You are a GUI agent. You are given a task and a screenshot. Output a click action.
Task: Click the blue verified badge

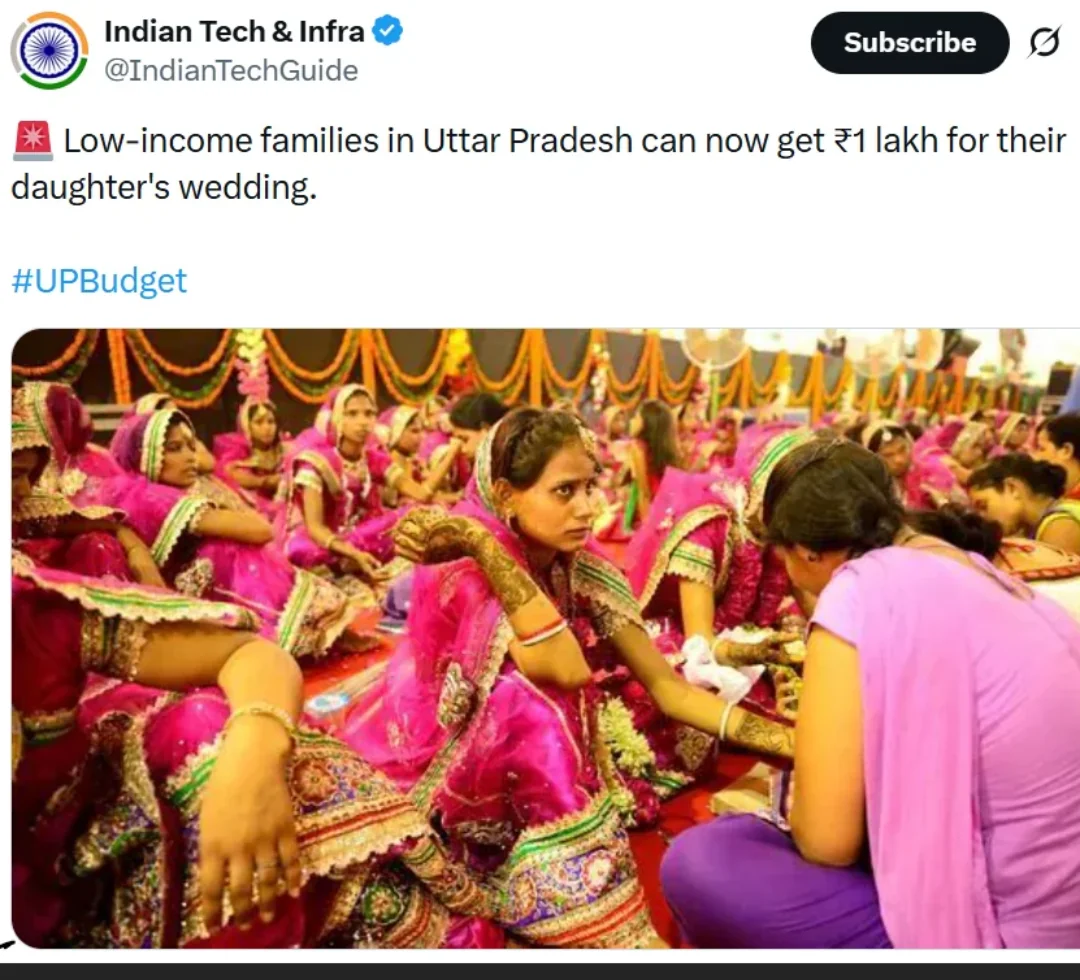(387, 32)
